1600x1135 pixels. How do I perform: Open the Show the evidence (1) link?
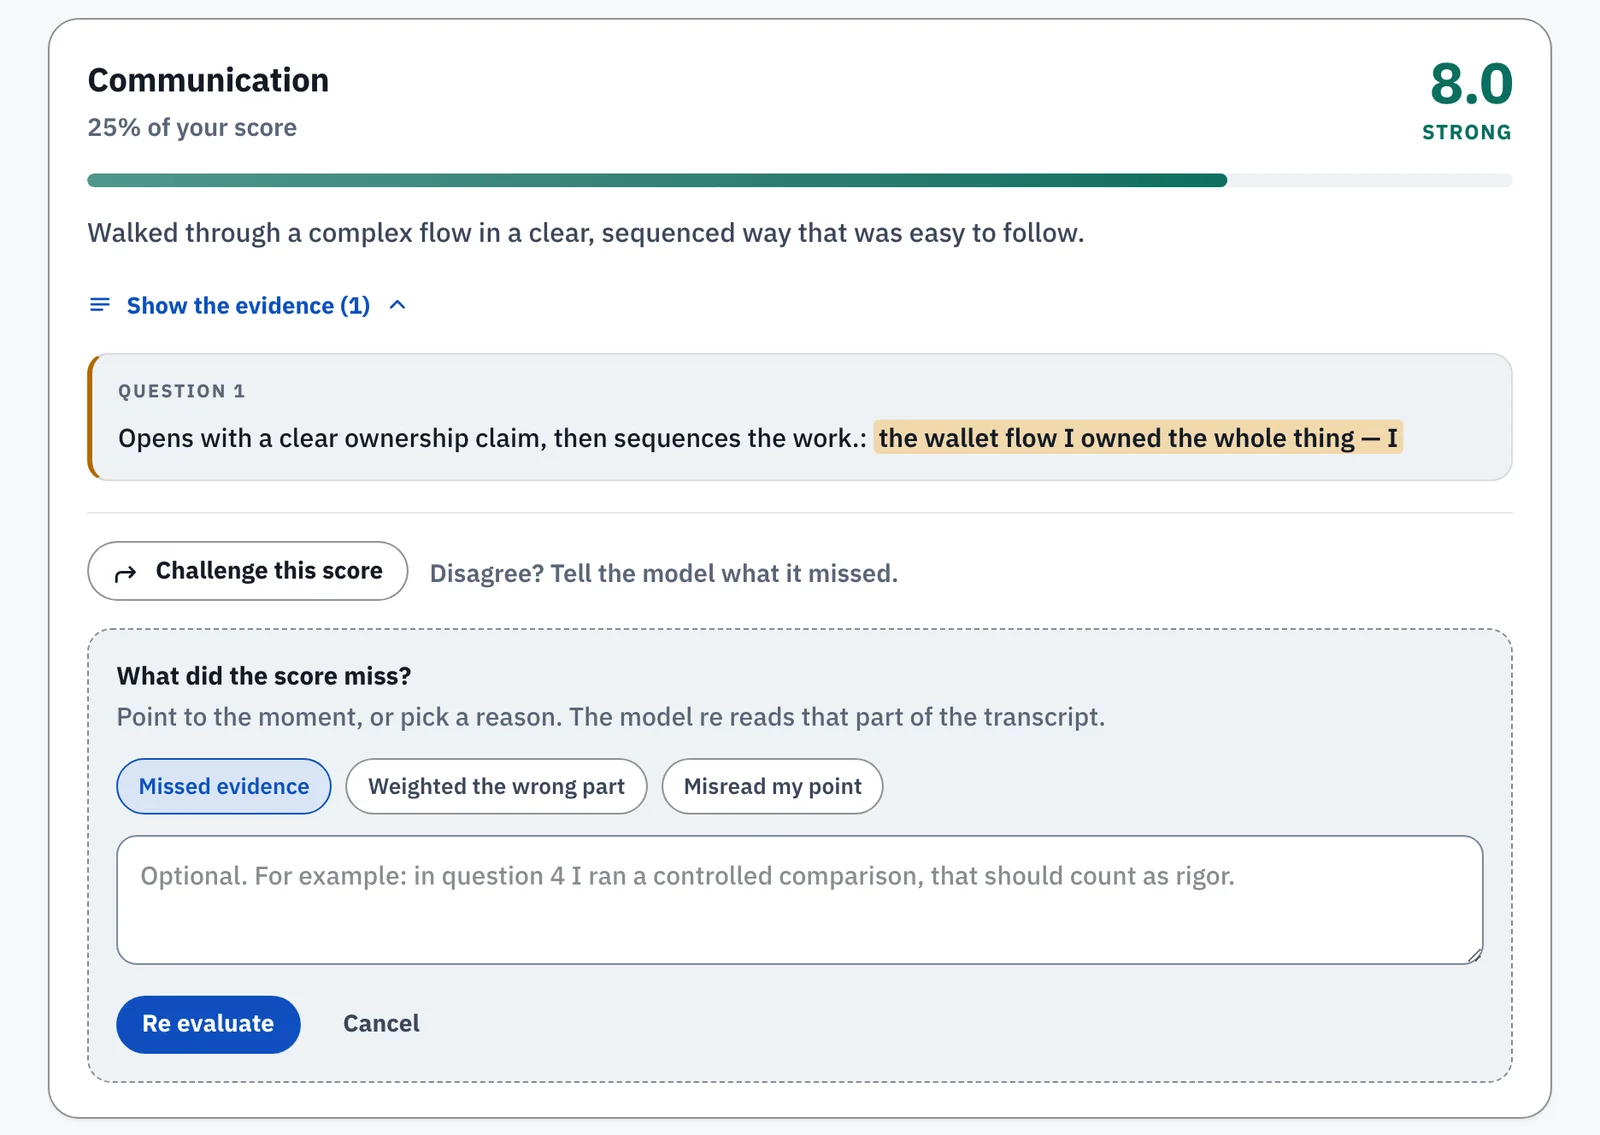(x=248, y=305)
